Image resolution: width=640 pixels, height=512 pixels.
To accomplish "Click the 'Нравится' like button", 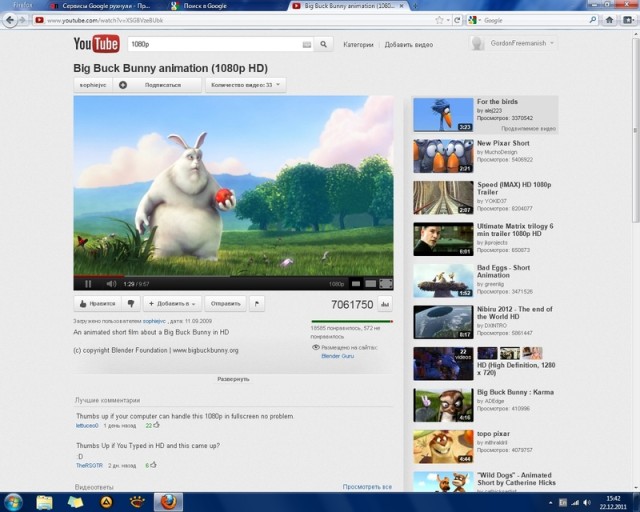I will (98, 303).
